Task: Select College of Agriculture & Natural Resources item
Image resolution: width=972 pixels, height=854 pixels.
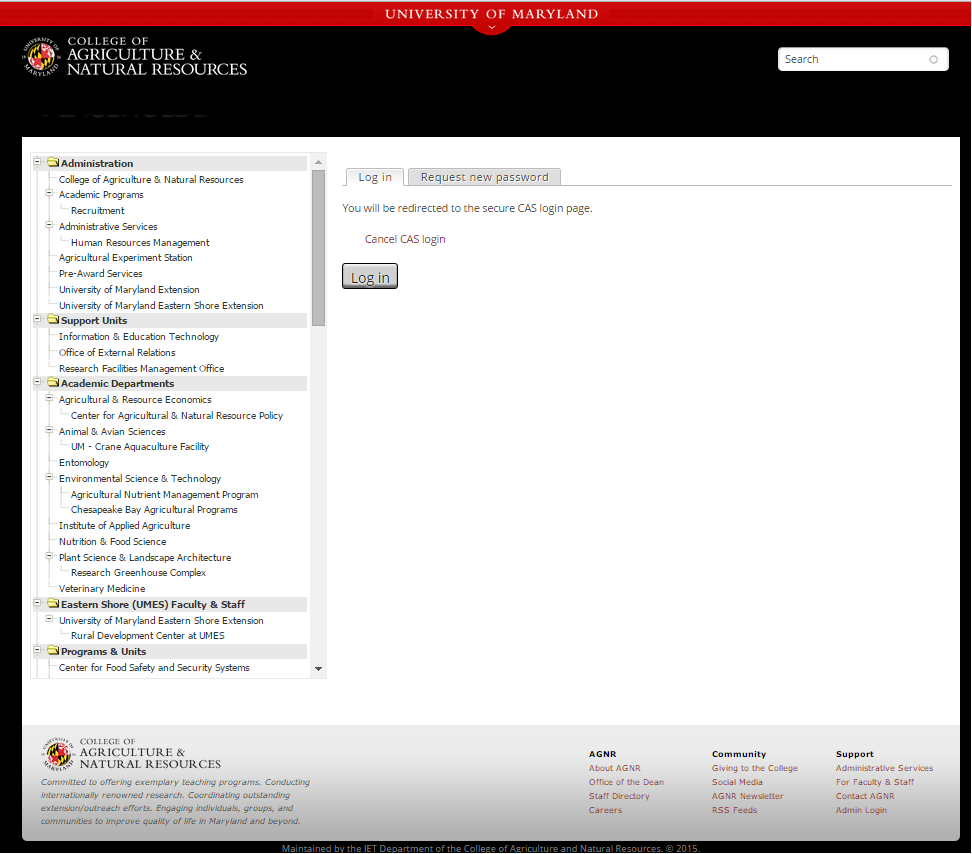Action: pyautogui.click(x=151, y=180)
